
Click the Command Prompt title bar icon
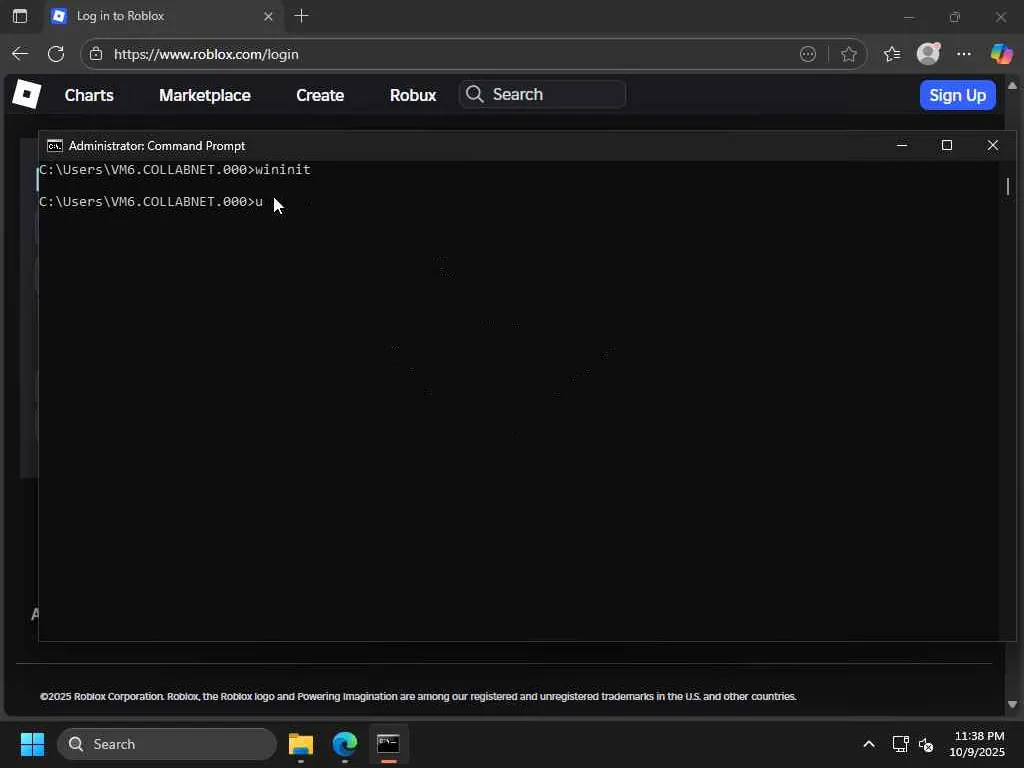(x=55, y=146)
